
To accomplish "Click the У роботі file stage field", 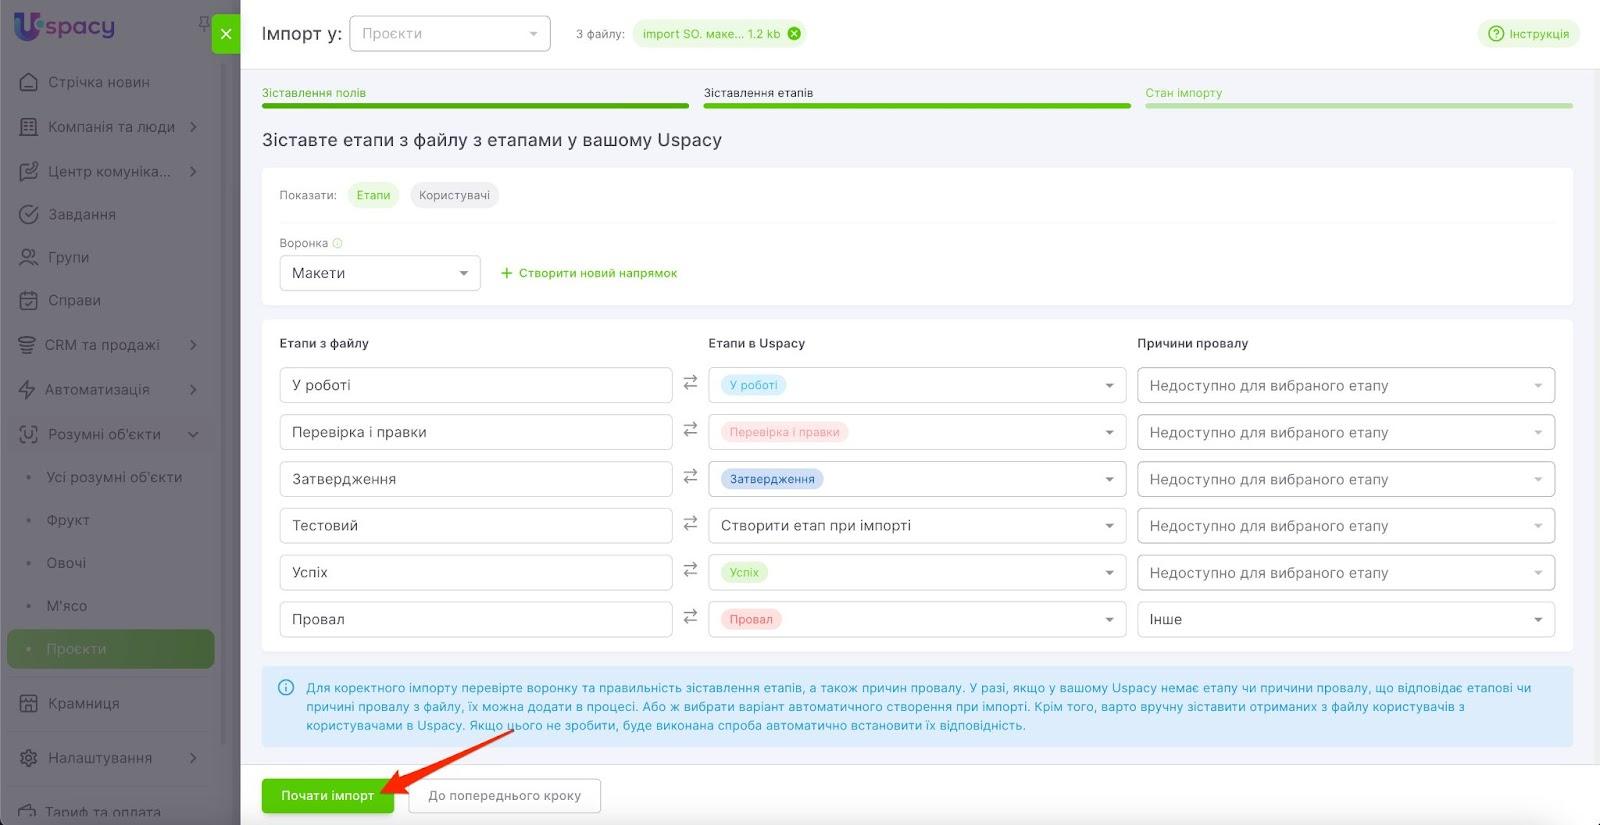I will click(476, 385).
